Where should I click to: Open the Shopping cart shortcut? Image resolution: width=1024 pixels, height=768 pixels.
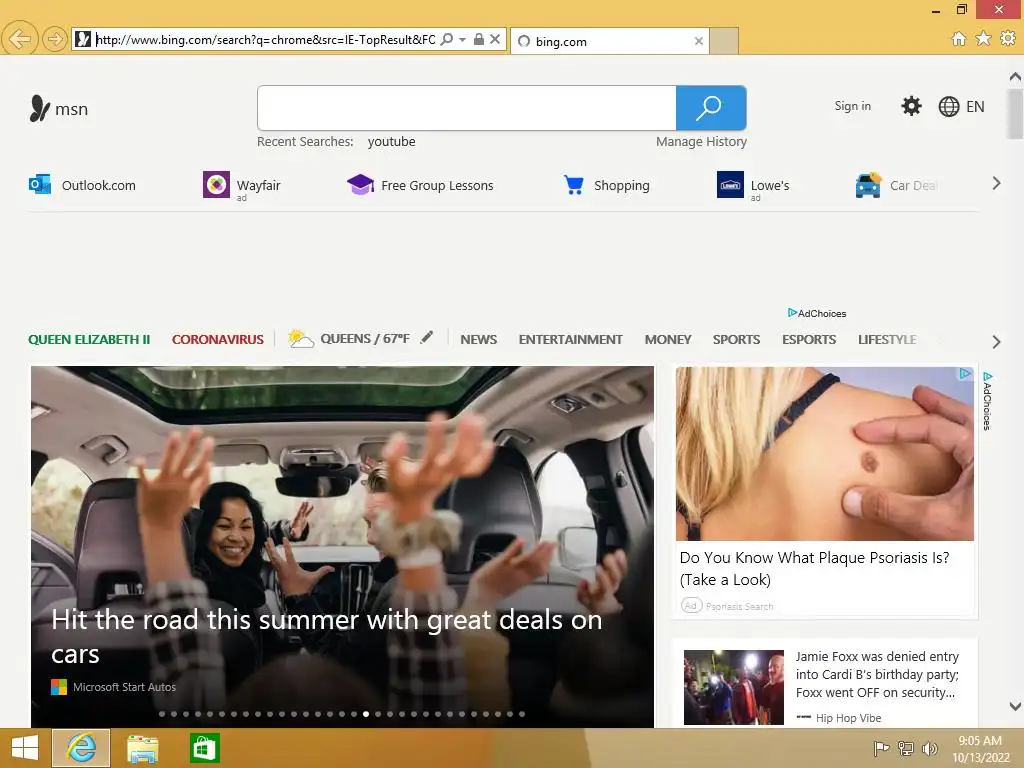tap(607, 185)
